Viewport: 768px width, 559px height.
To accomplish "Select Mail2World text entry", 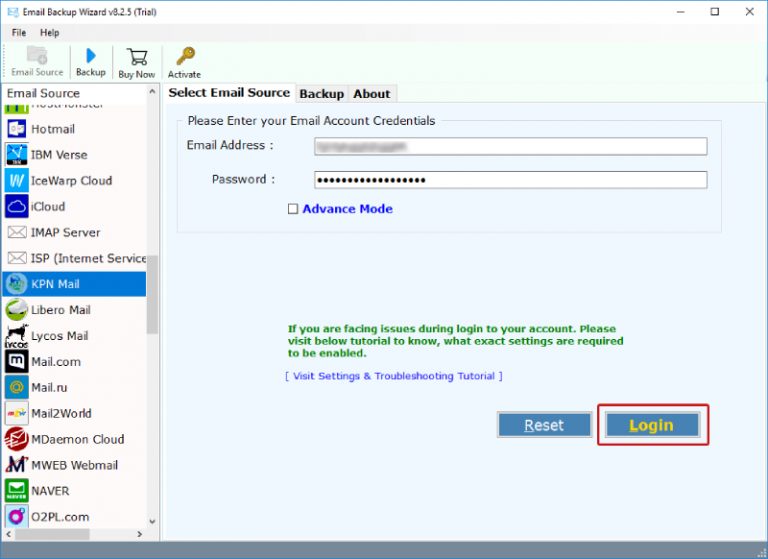I will pos(61,413).
